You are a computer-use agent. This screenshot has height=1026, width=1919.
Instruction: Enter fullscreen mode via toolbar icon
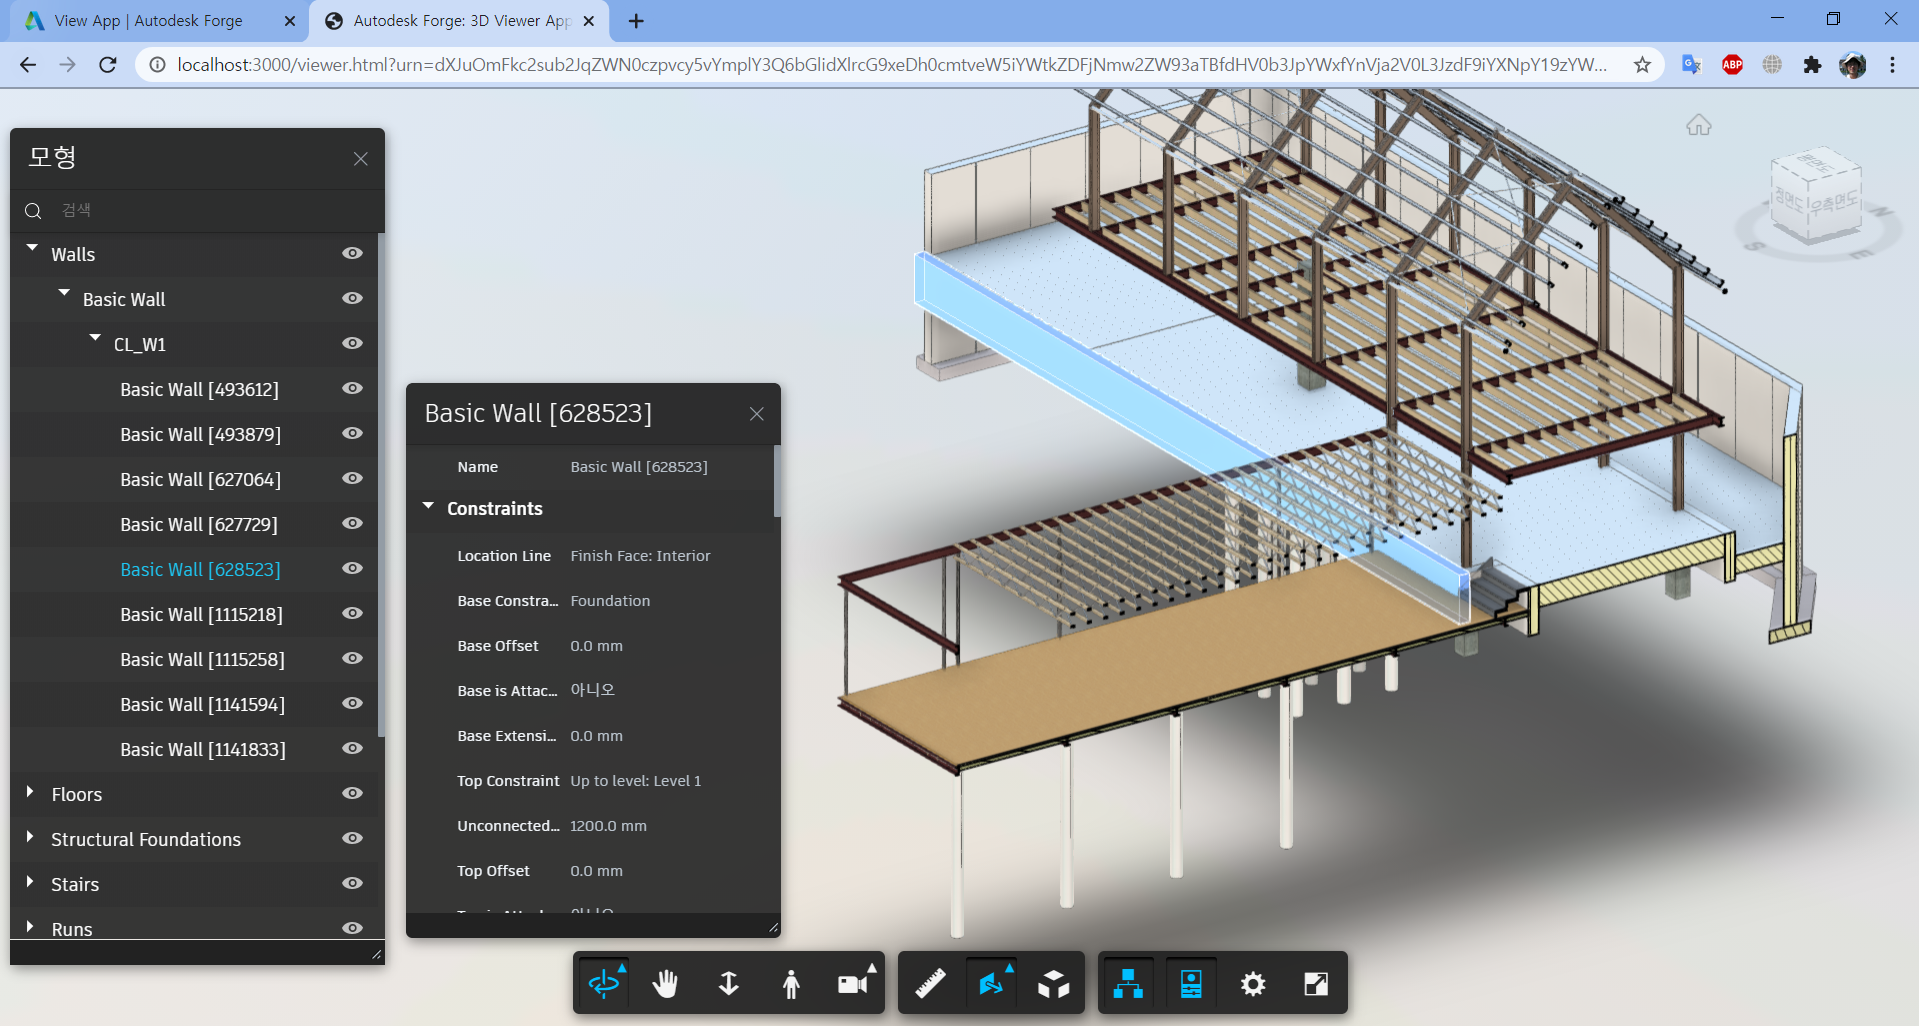point(1314,983)
